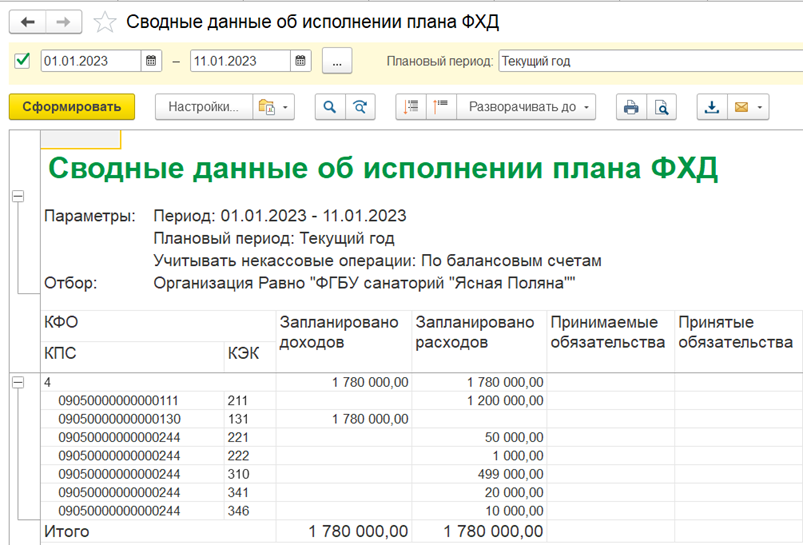
Task: Select expense value 20 000,00
Action: pos(479,493)
